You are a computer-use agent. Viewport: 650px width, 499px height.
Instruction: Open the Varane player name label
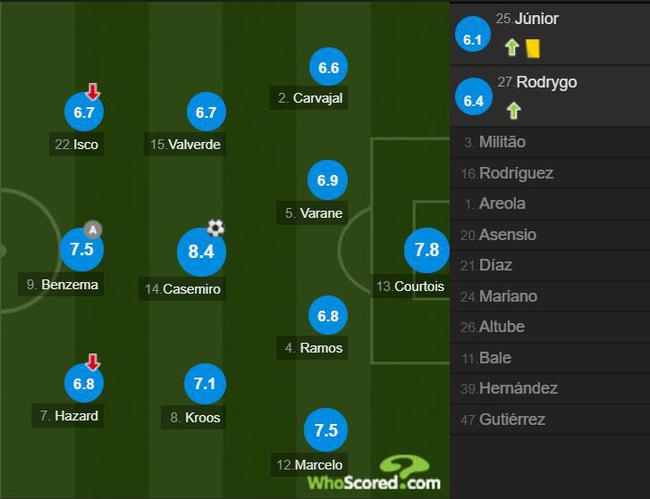(314, 213)
